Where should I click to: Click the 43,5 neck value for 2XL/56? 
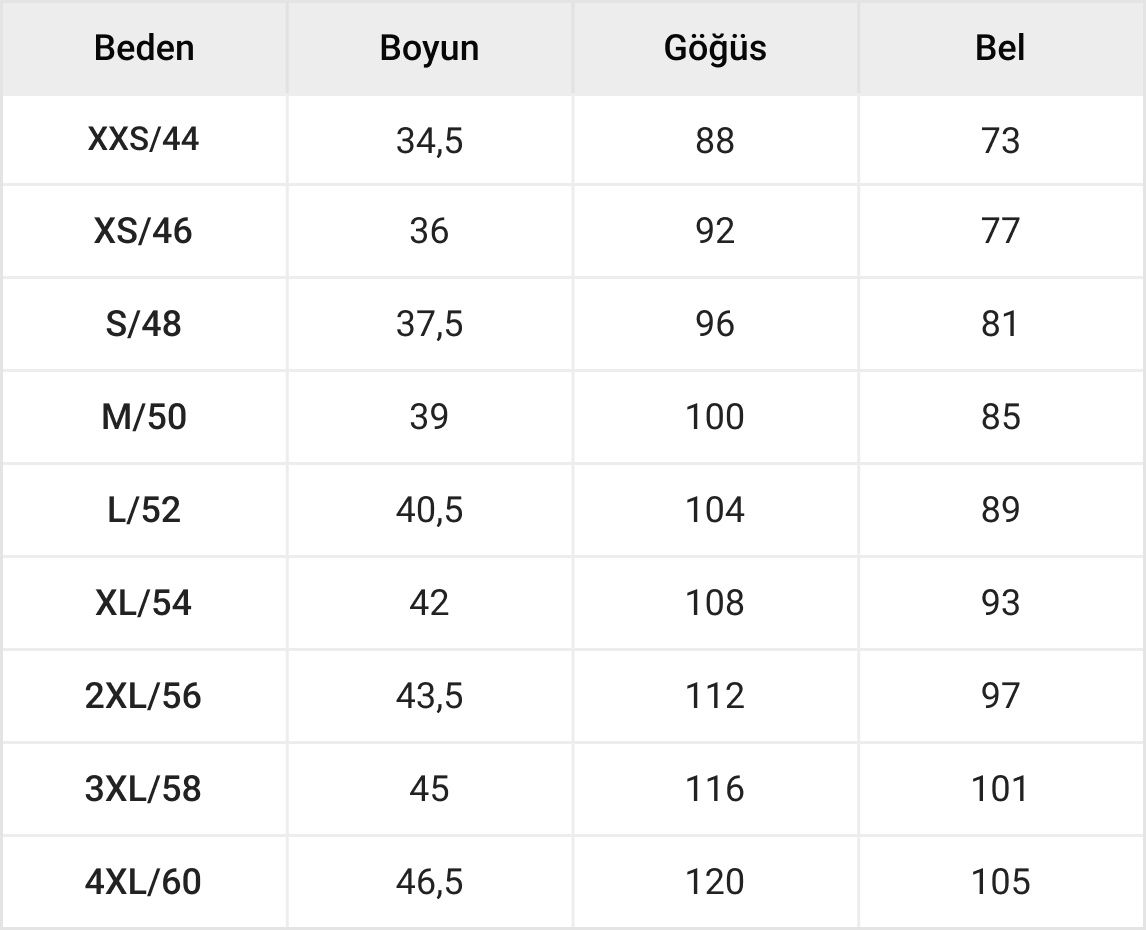[x=429, y=696]
